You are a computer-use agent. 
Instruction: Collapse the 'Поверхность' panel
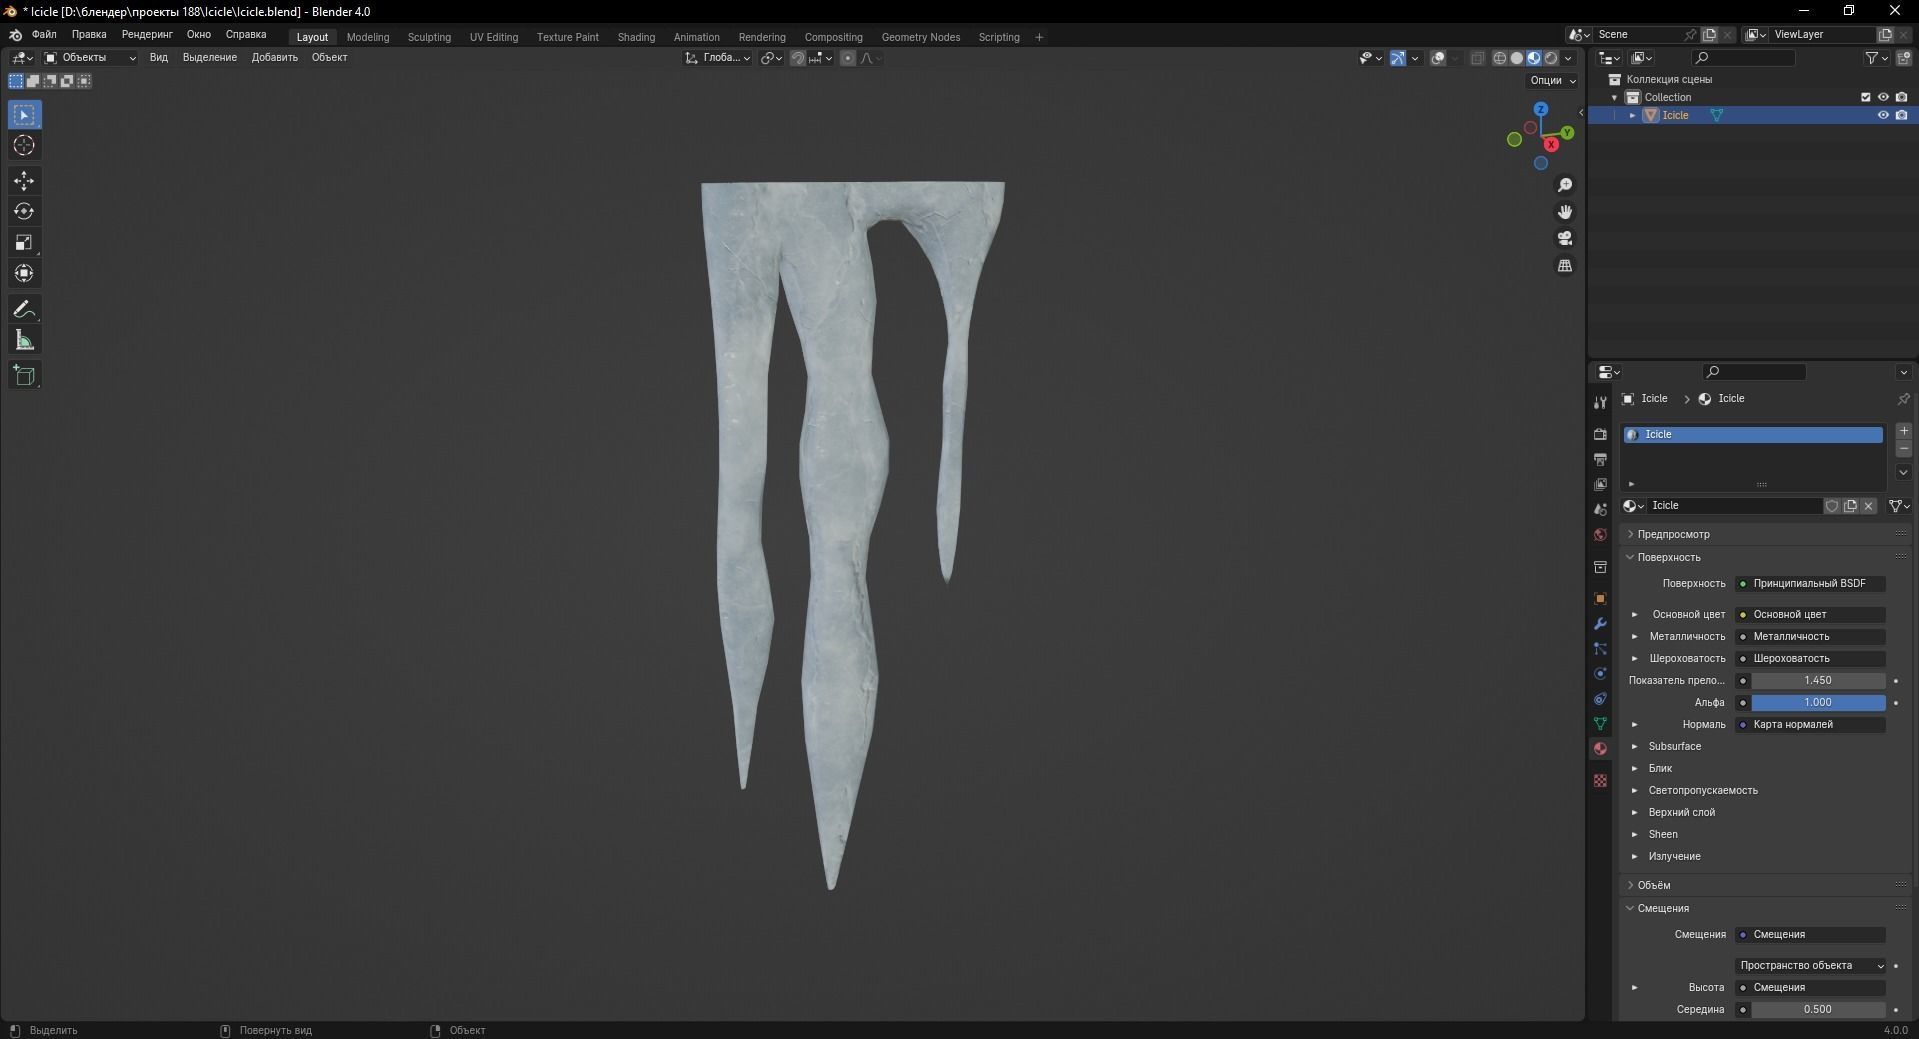[1668, 557]
